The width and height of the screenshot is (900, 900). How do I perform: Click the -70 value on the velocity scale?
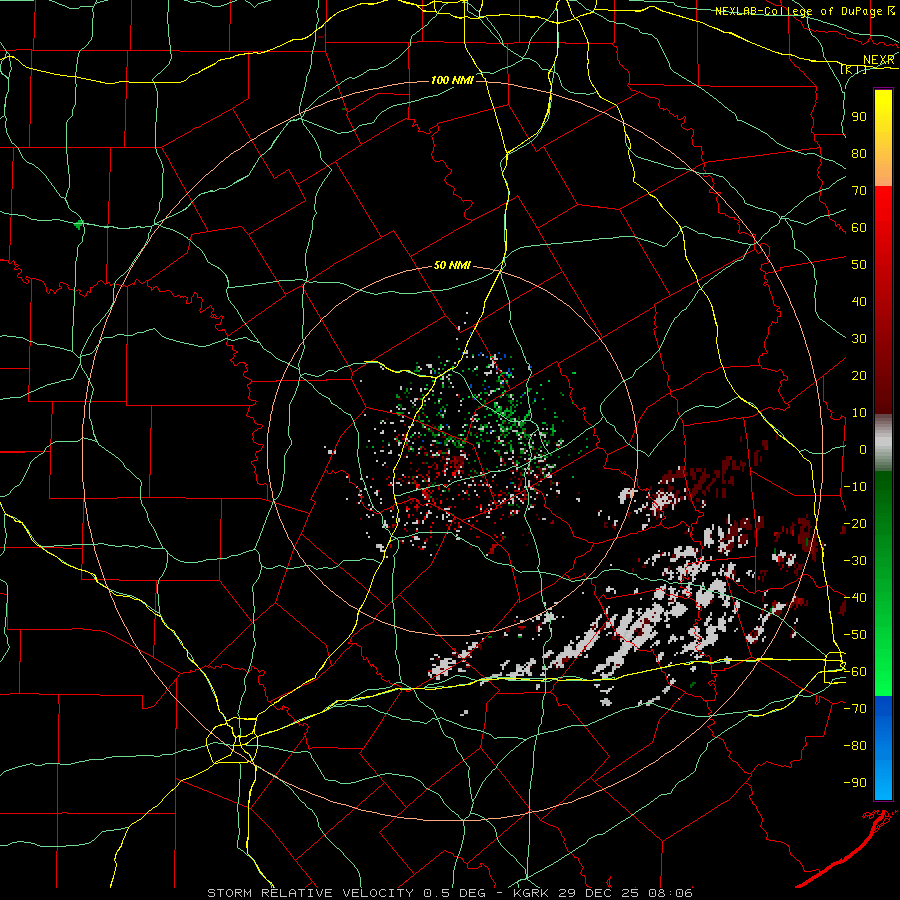pyautogui.click(x=855, y=709)
